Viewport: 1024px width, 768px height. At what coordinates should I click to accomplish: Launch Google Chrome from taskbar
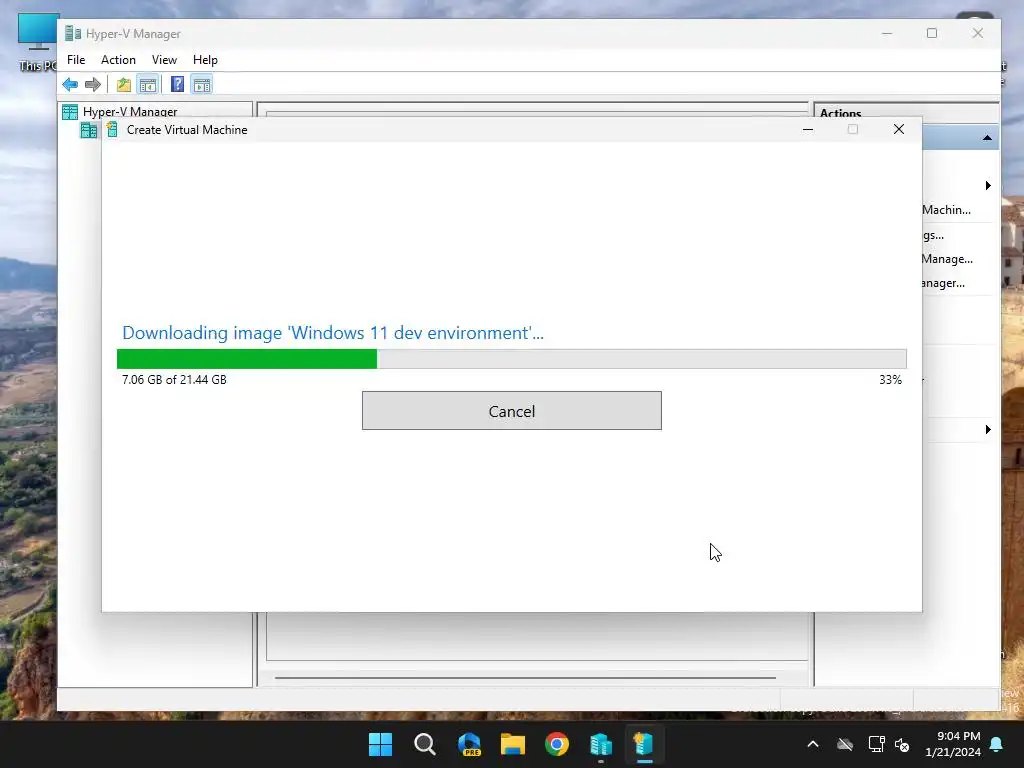point(557,744)
